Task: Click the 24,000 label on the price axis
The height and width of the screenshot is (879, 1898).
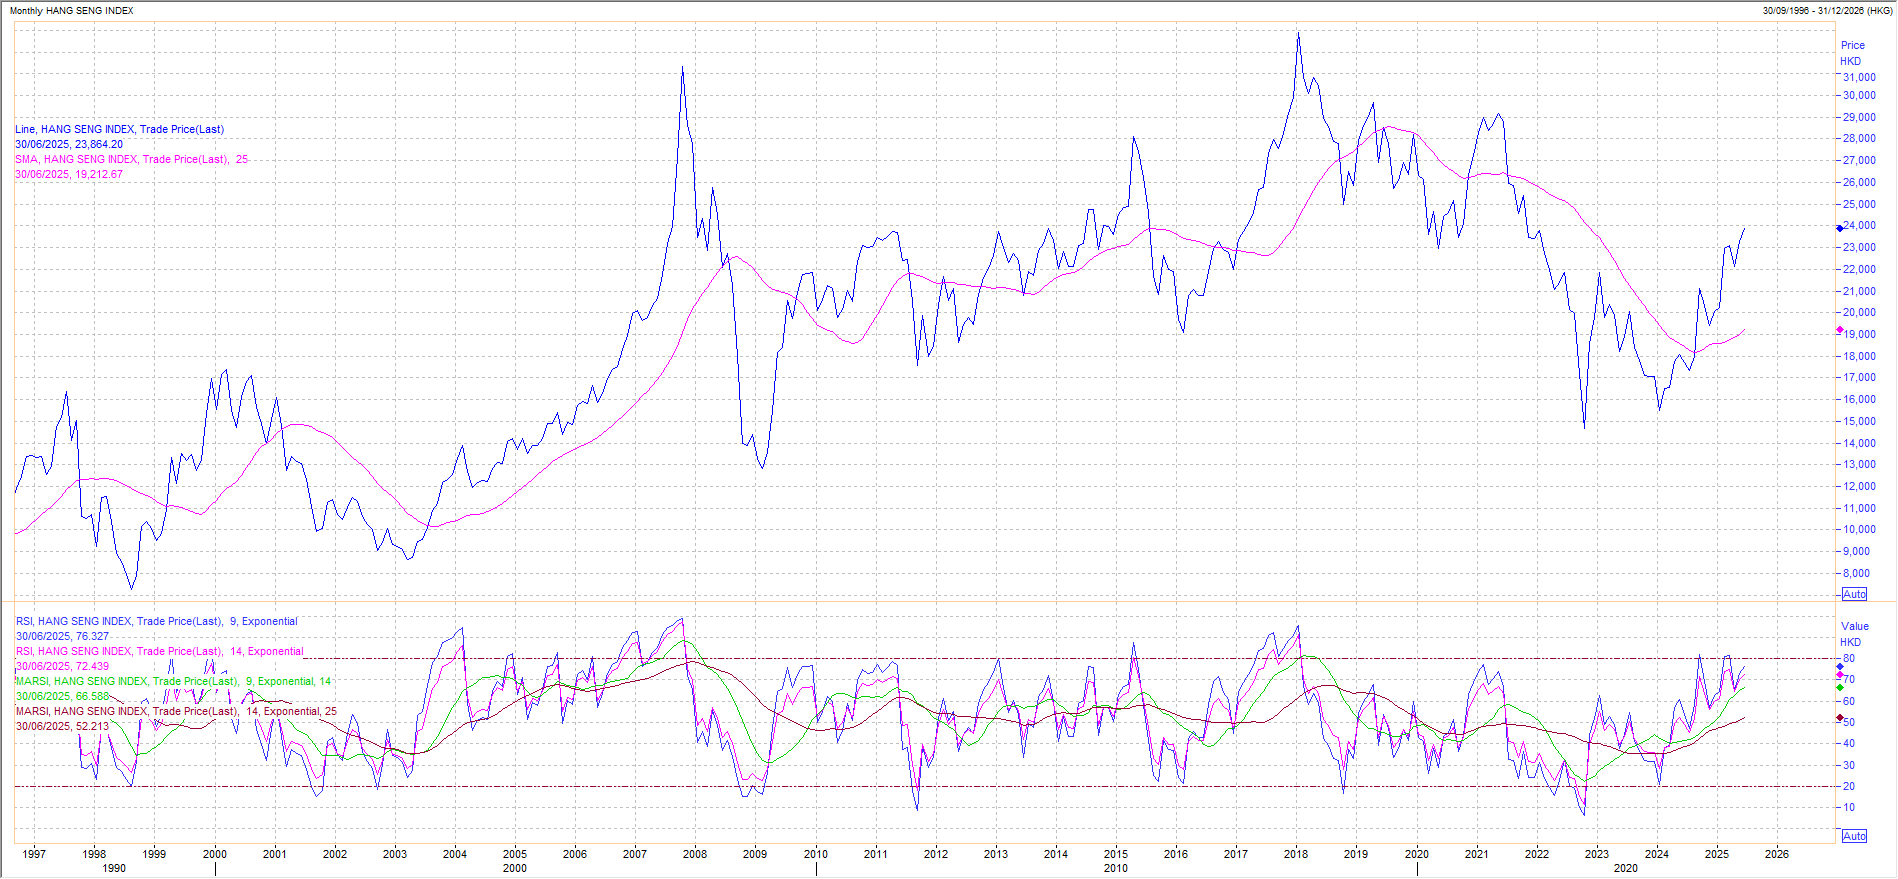Action: pyautogui.click(x=1859, y=226)
